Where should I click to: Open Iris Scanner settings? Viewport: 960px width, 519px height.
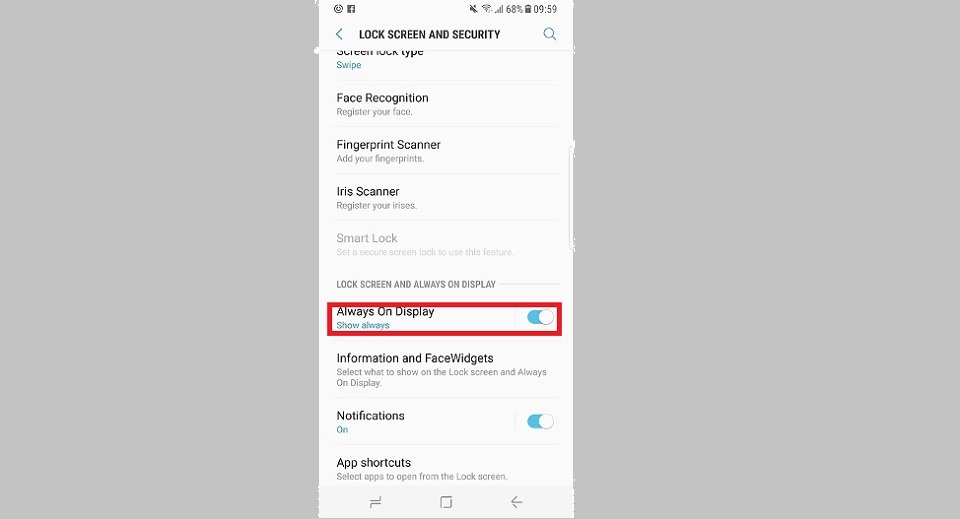[446, 197]
